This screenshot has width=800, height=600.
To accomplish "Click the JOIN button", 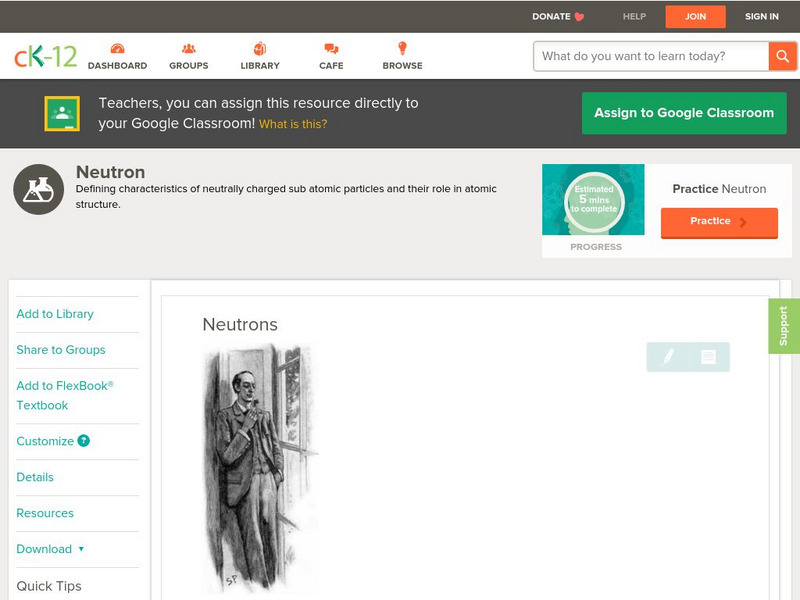I will point(695,17).
